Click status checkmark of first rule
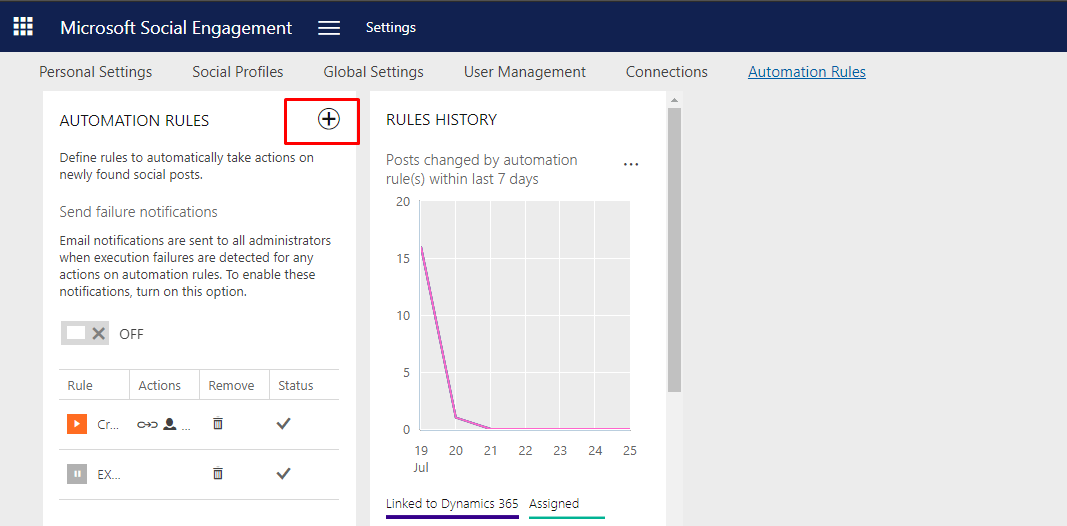 (x=283, y=424)
